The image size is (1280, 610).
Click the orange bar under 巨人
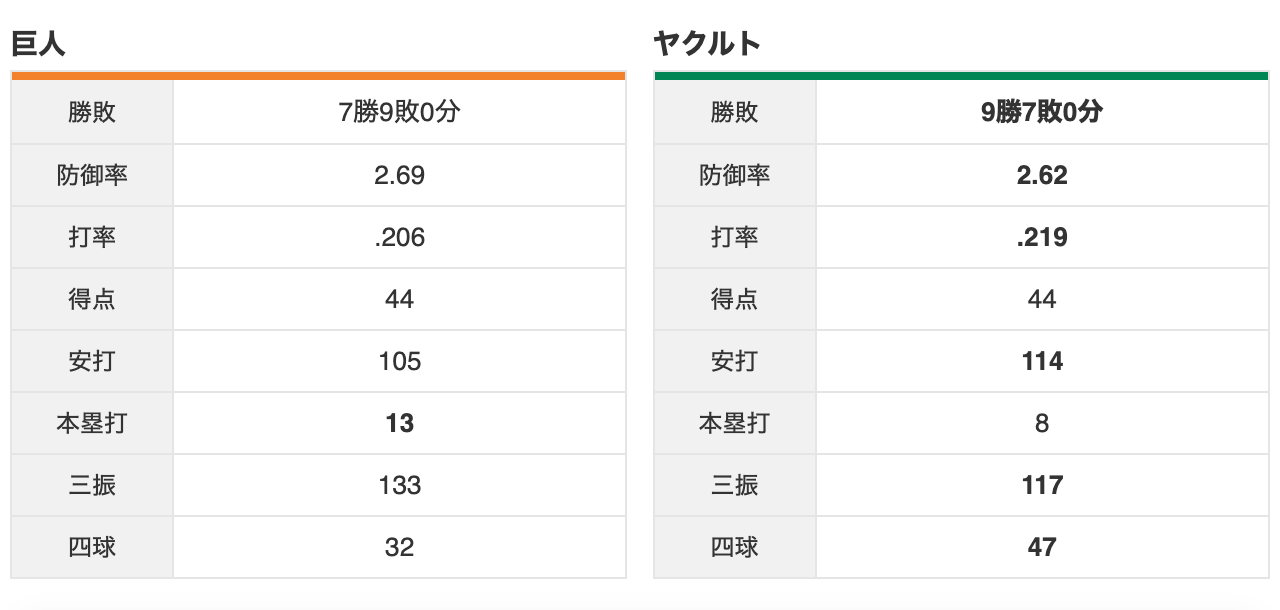point(318,76)
